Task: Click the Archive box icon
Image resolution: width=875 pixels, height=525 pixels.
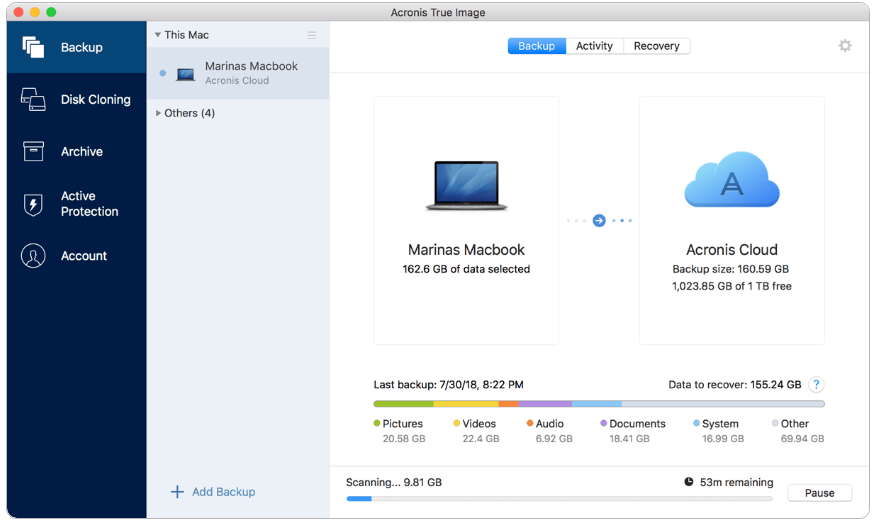Action: click(x=33, y=151)
